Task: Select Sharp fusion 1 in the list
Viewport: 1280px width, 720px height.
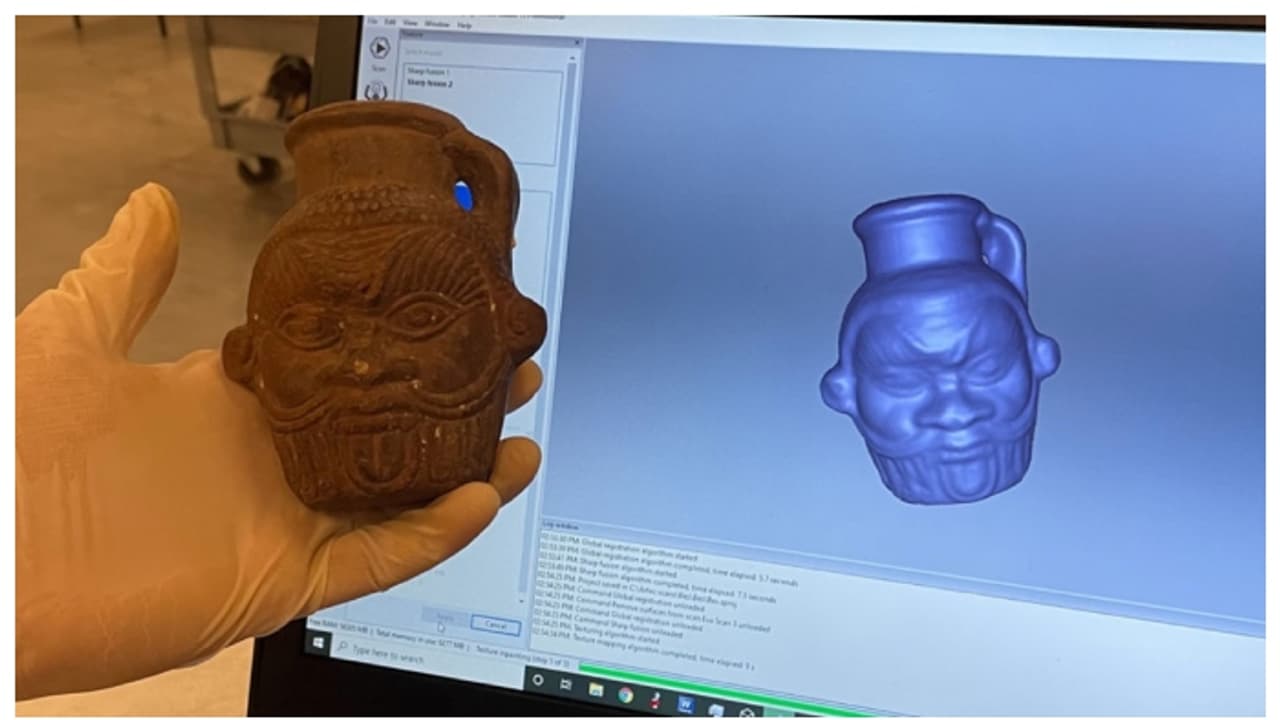Action: [428, 73]
